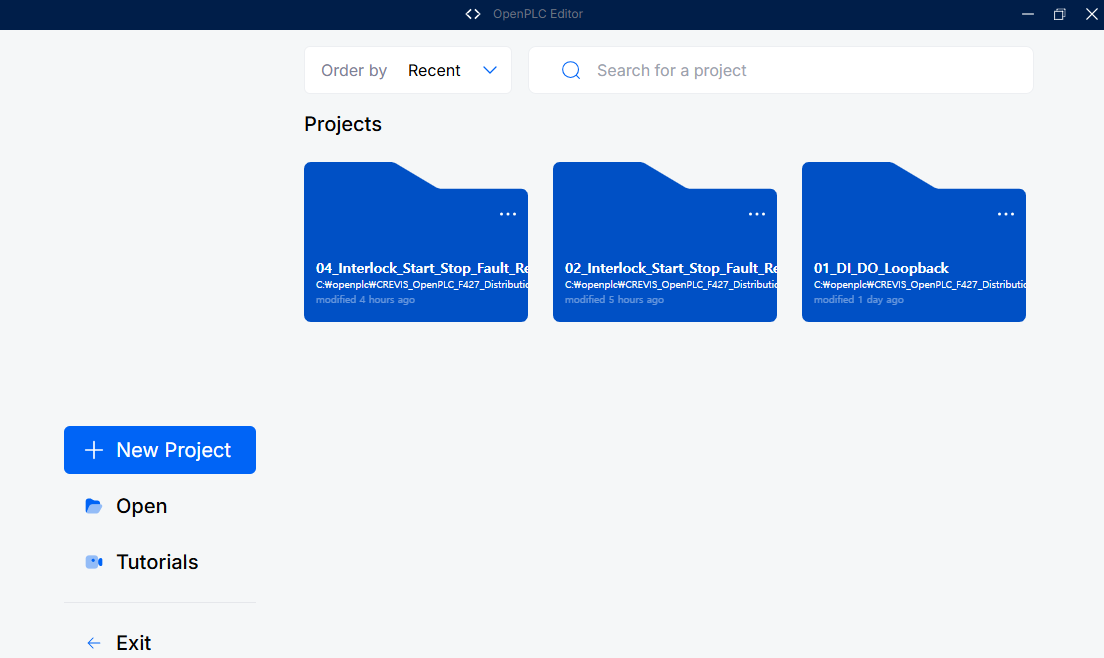The width and height of the screenshot is (1104, 658).
Task: Click the folder icon beside Open
Action: click(94, 506)
